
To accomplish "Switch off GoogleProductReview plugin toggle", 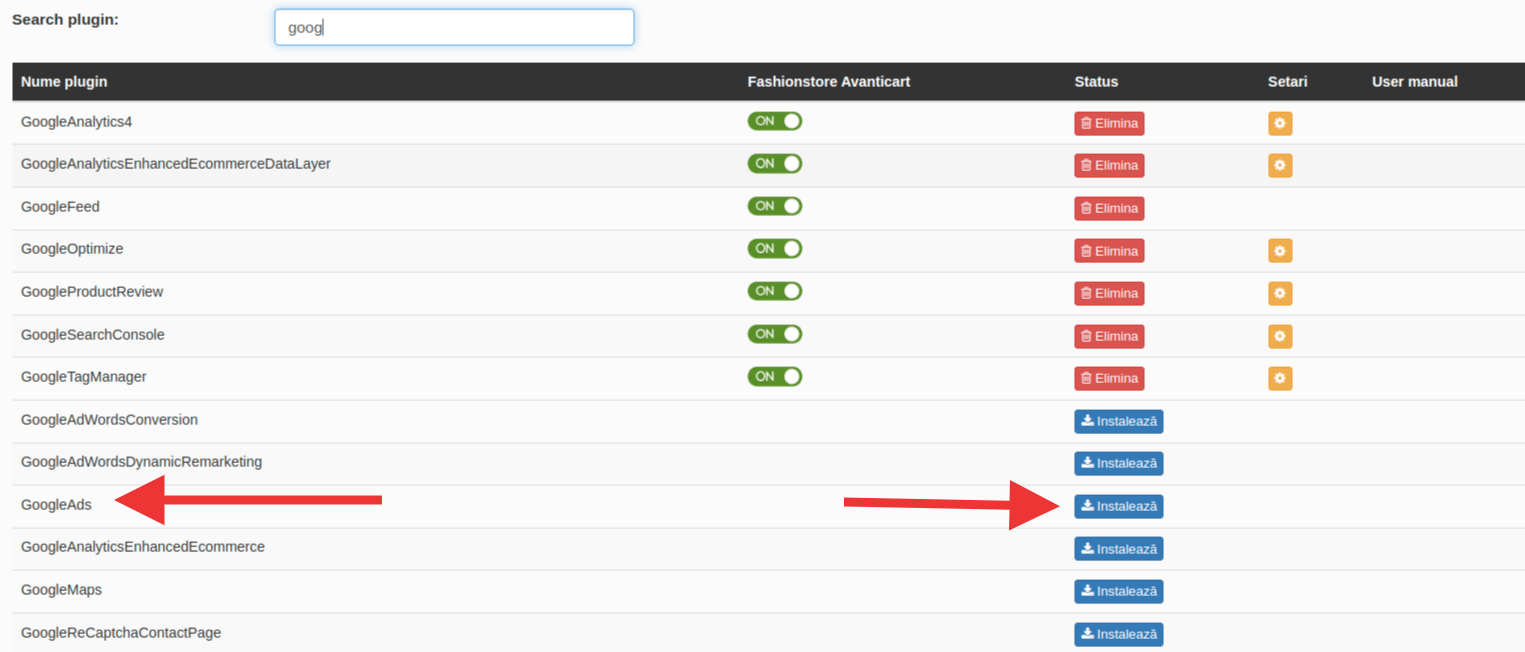I will click(x=775, y=291).
